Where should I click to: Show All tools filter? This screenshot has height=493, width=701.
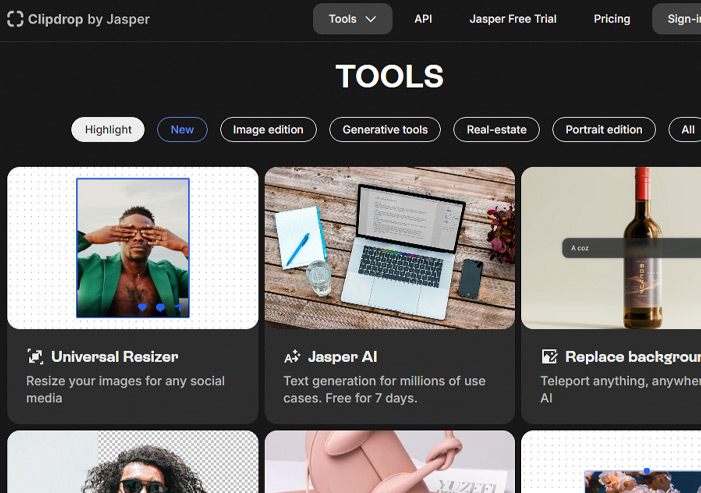pyautogui.click(x=685, y=130)
